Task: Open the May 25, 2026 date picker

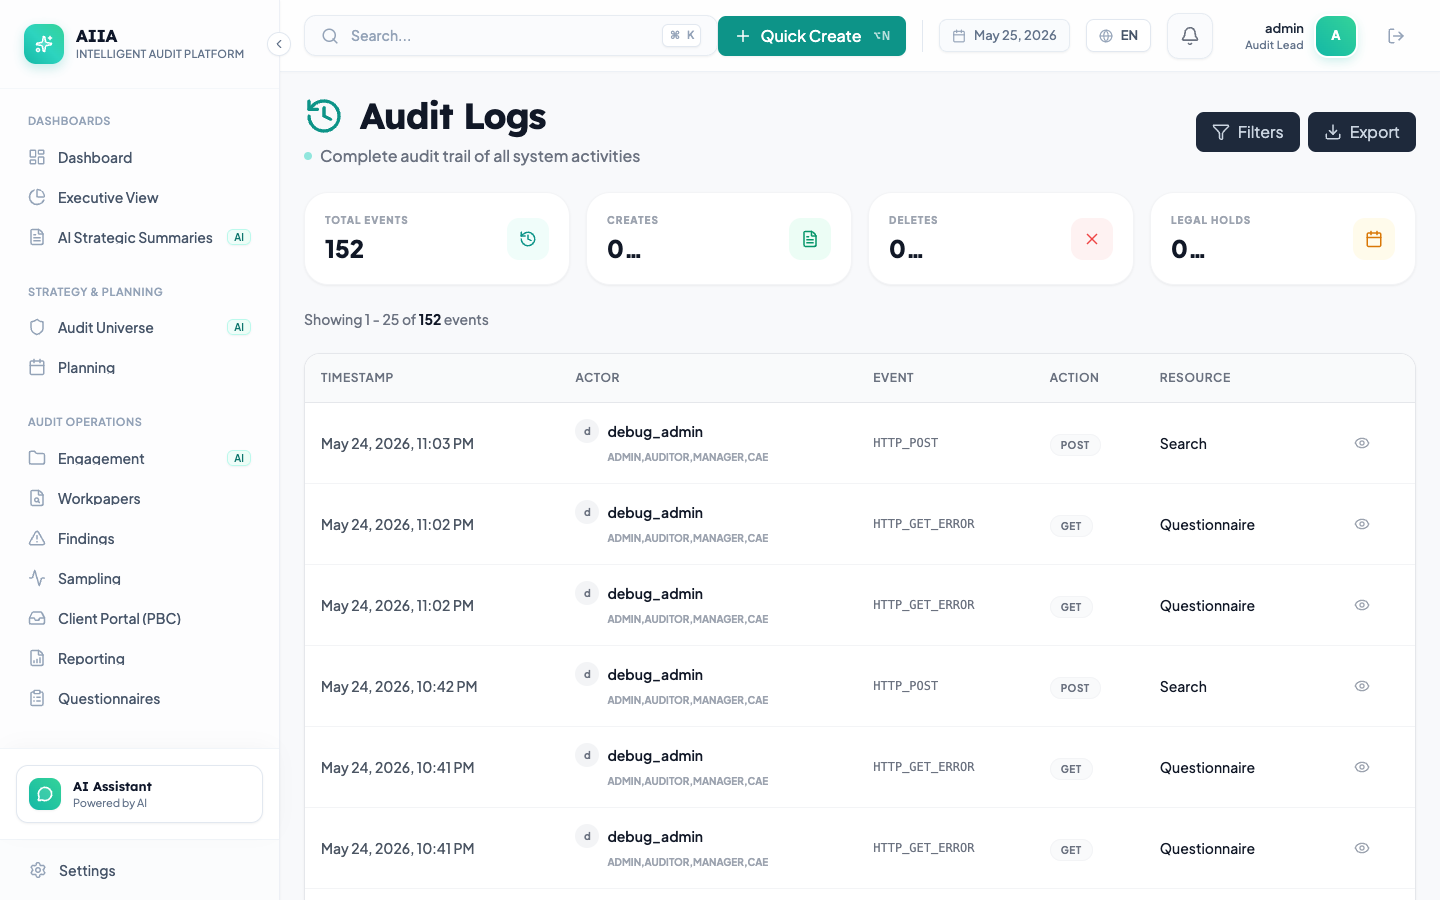Action: [1004, 36]
